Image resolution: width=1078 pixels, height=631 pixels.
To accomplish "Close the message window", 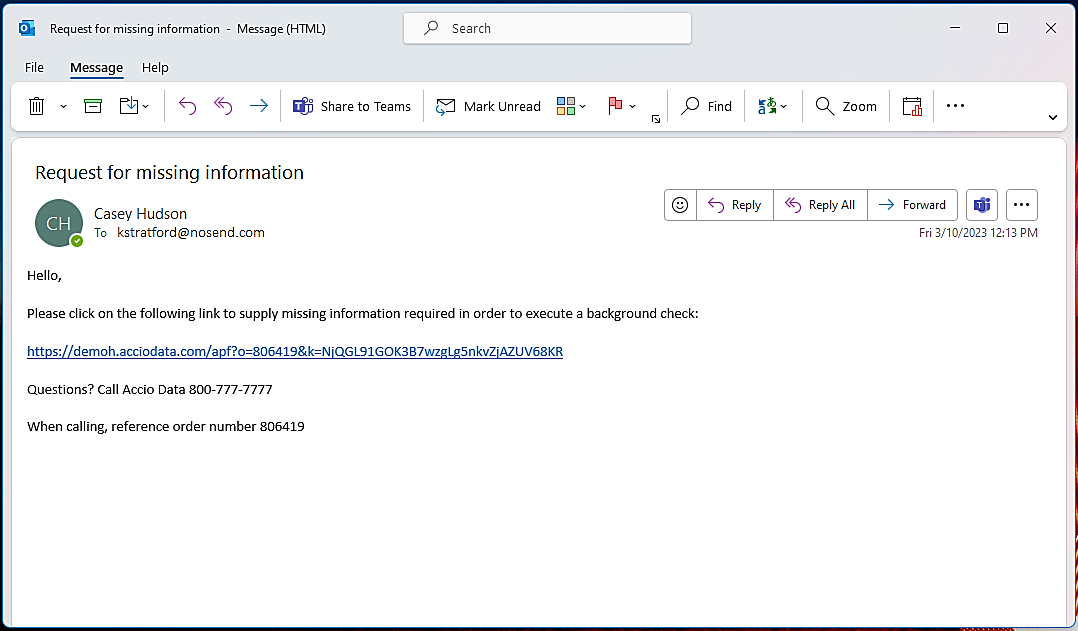I will tap(1050, 28).
